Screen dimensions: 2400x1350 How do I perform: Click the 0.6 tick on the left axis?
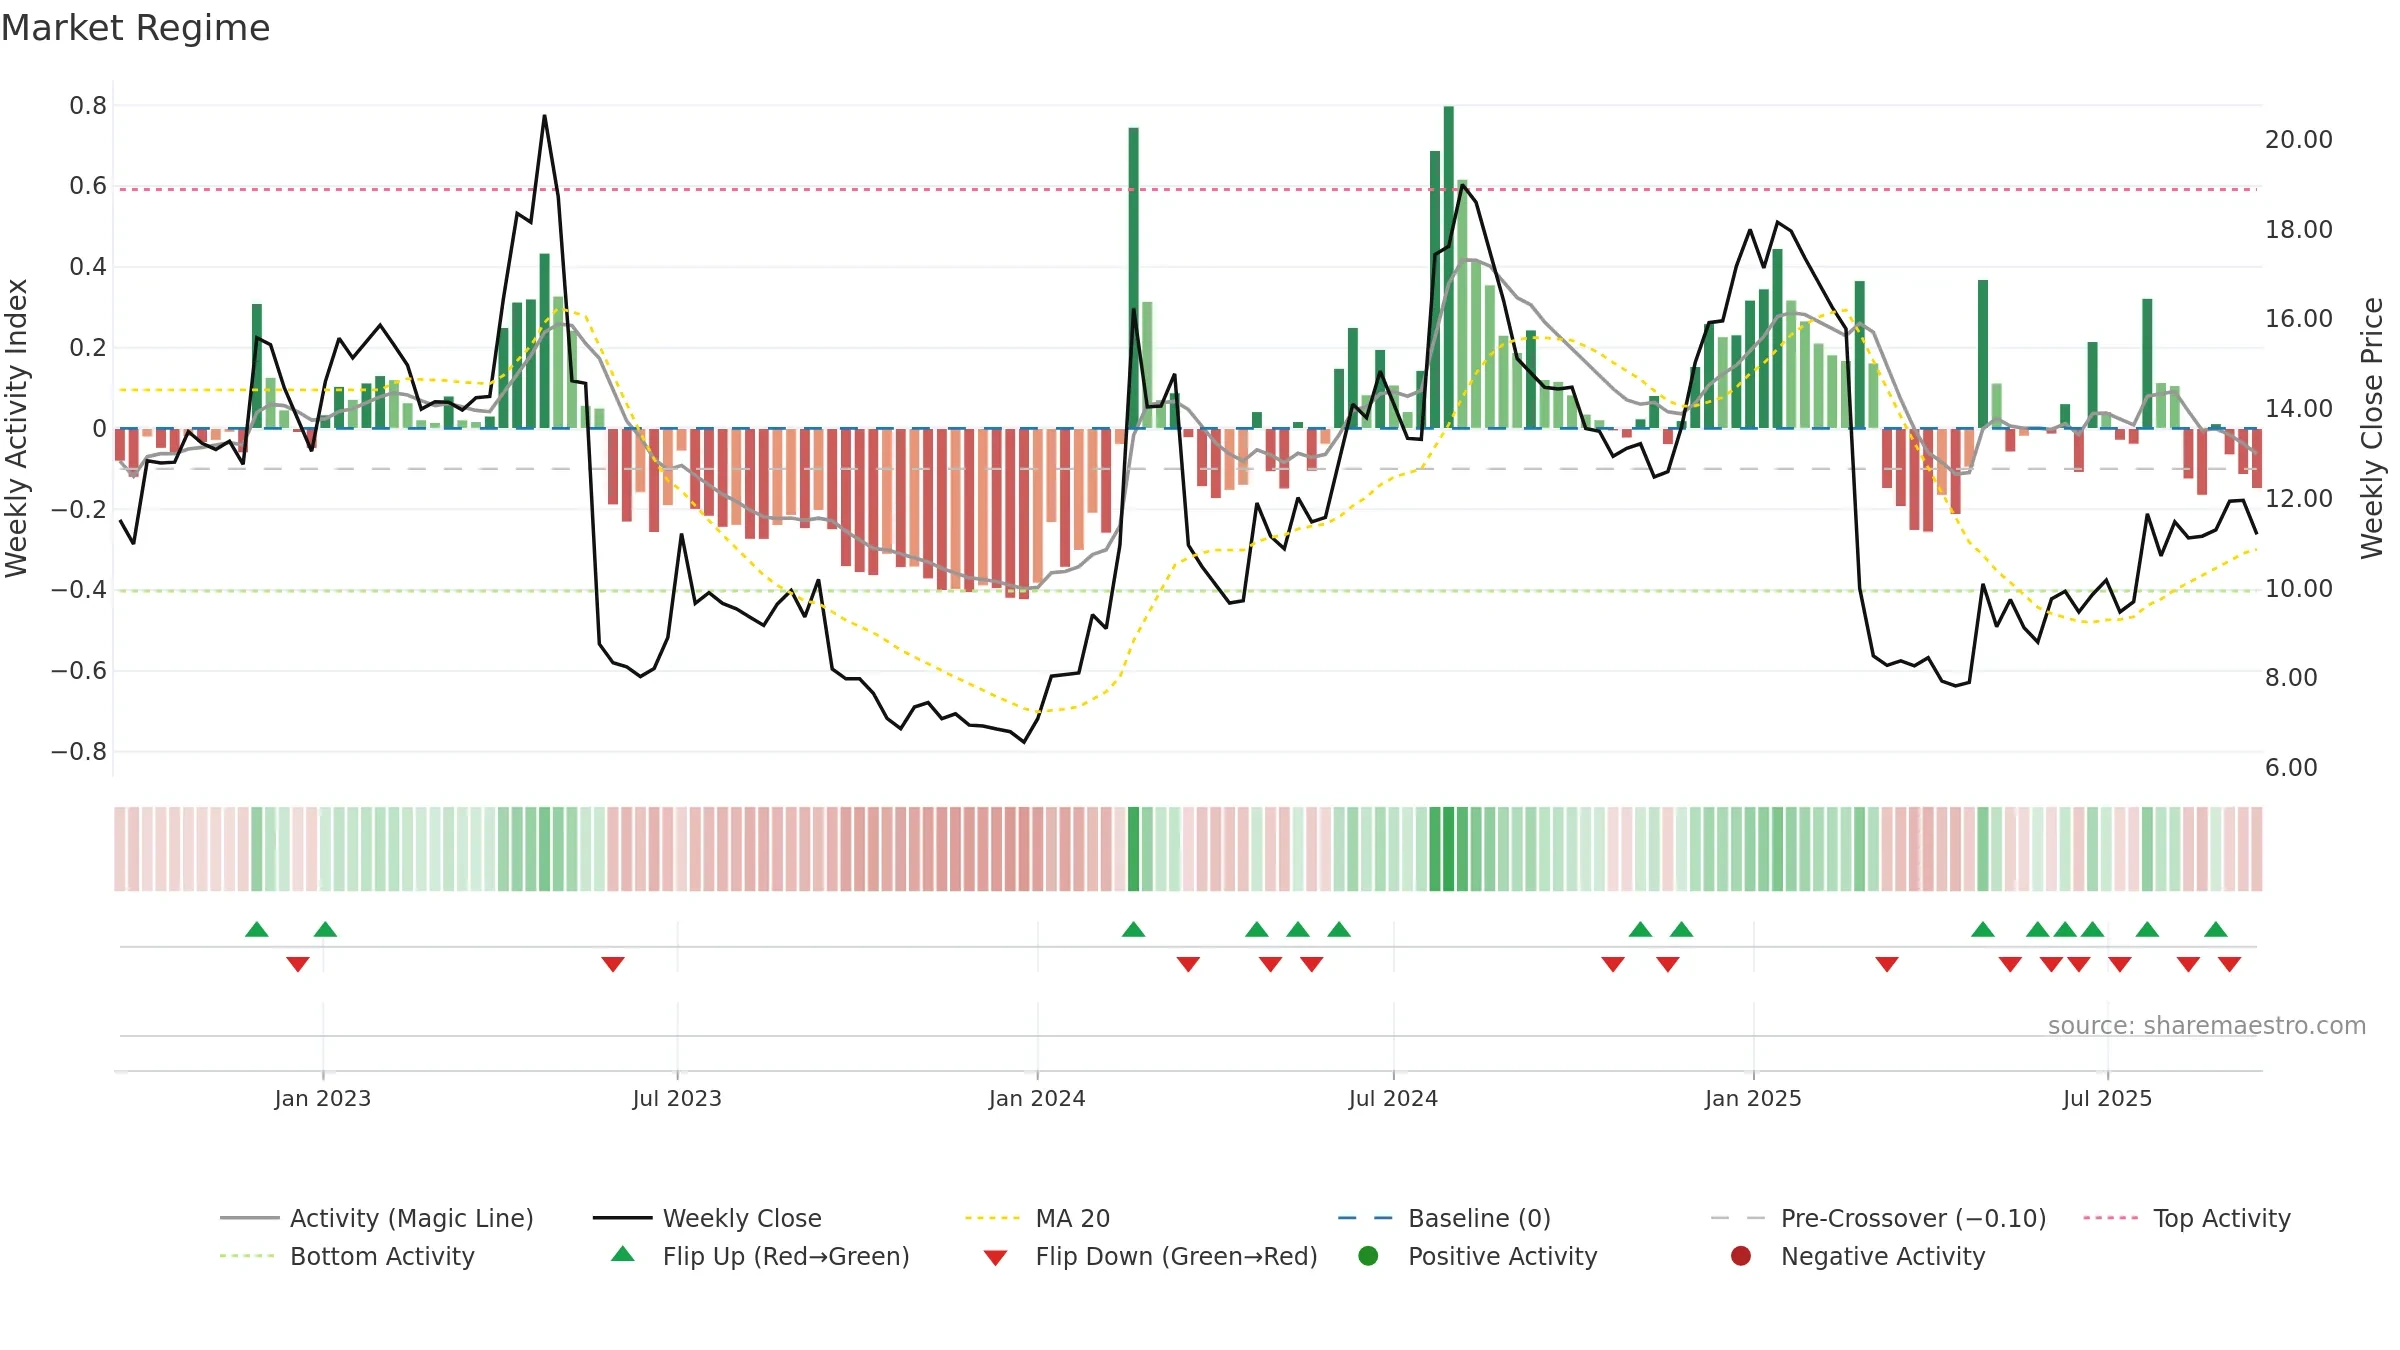coord(88,186)
